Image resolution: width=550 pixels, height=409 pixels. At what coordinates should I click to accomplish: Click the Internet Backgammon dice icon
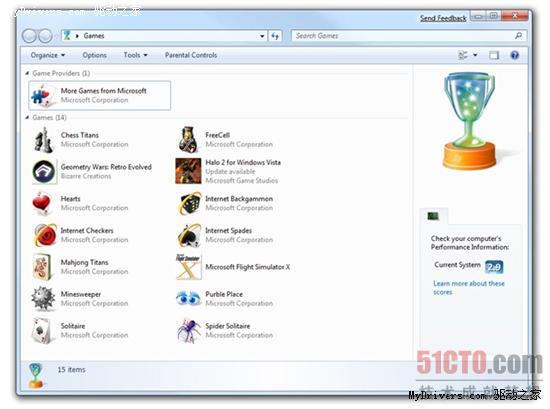point(189,203)
